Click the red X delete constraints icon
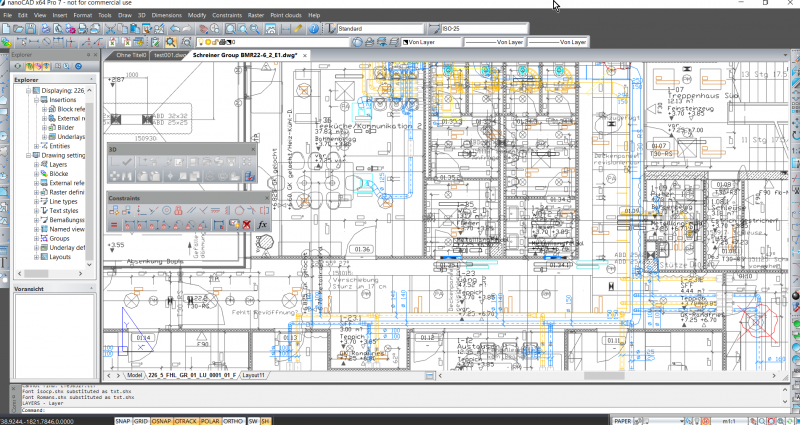This screenshot has height=425, width=800. pos(246,226)
